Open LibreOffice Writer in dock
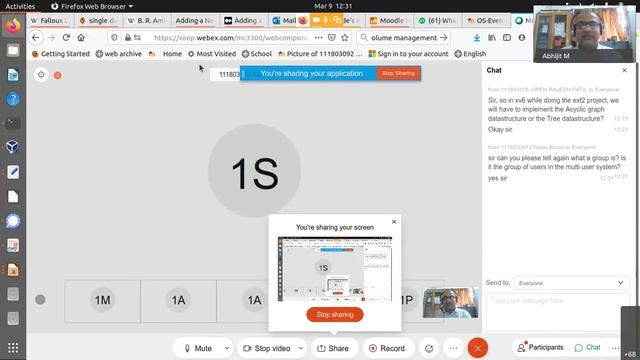 point(13,75)
